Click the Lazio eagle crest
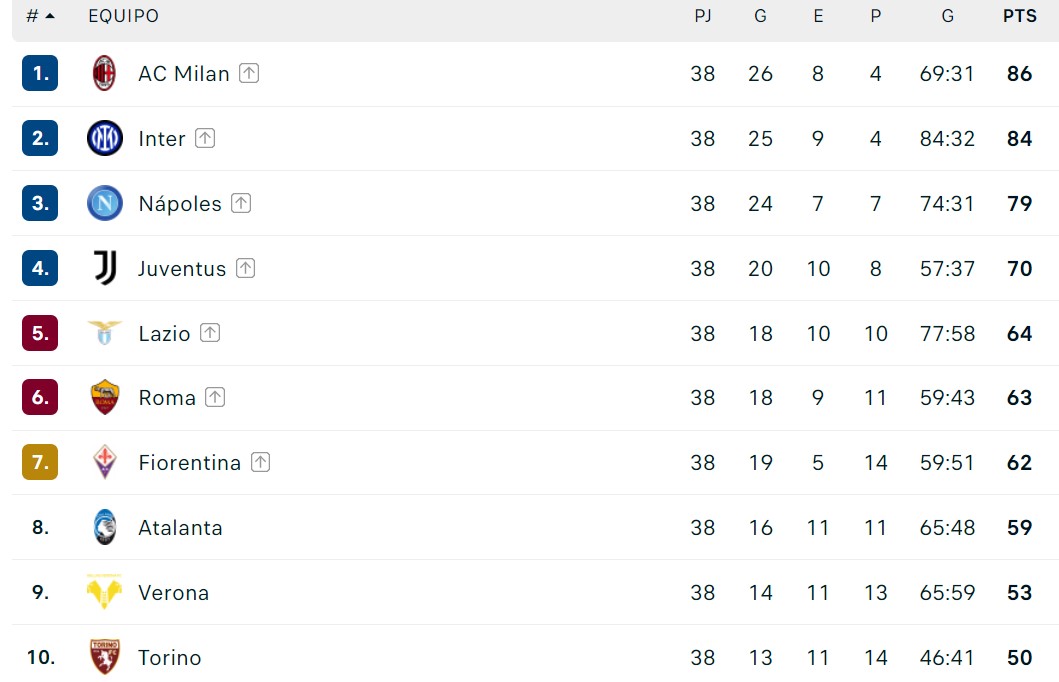The height and width of the screenshot is (682, 1059). pyautogui.click(x=105, y=333)
